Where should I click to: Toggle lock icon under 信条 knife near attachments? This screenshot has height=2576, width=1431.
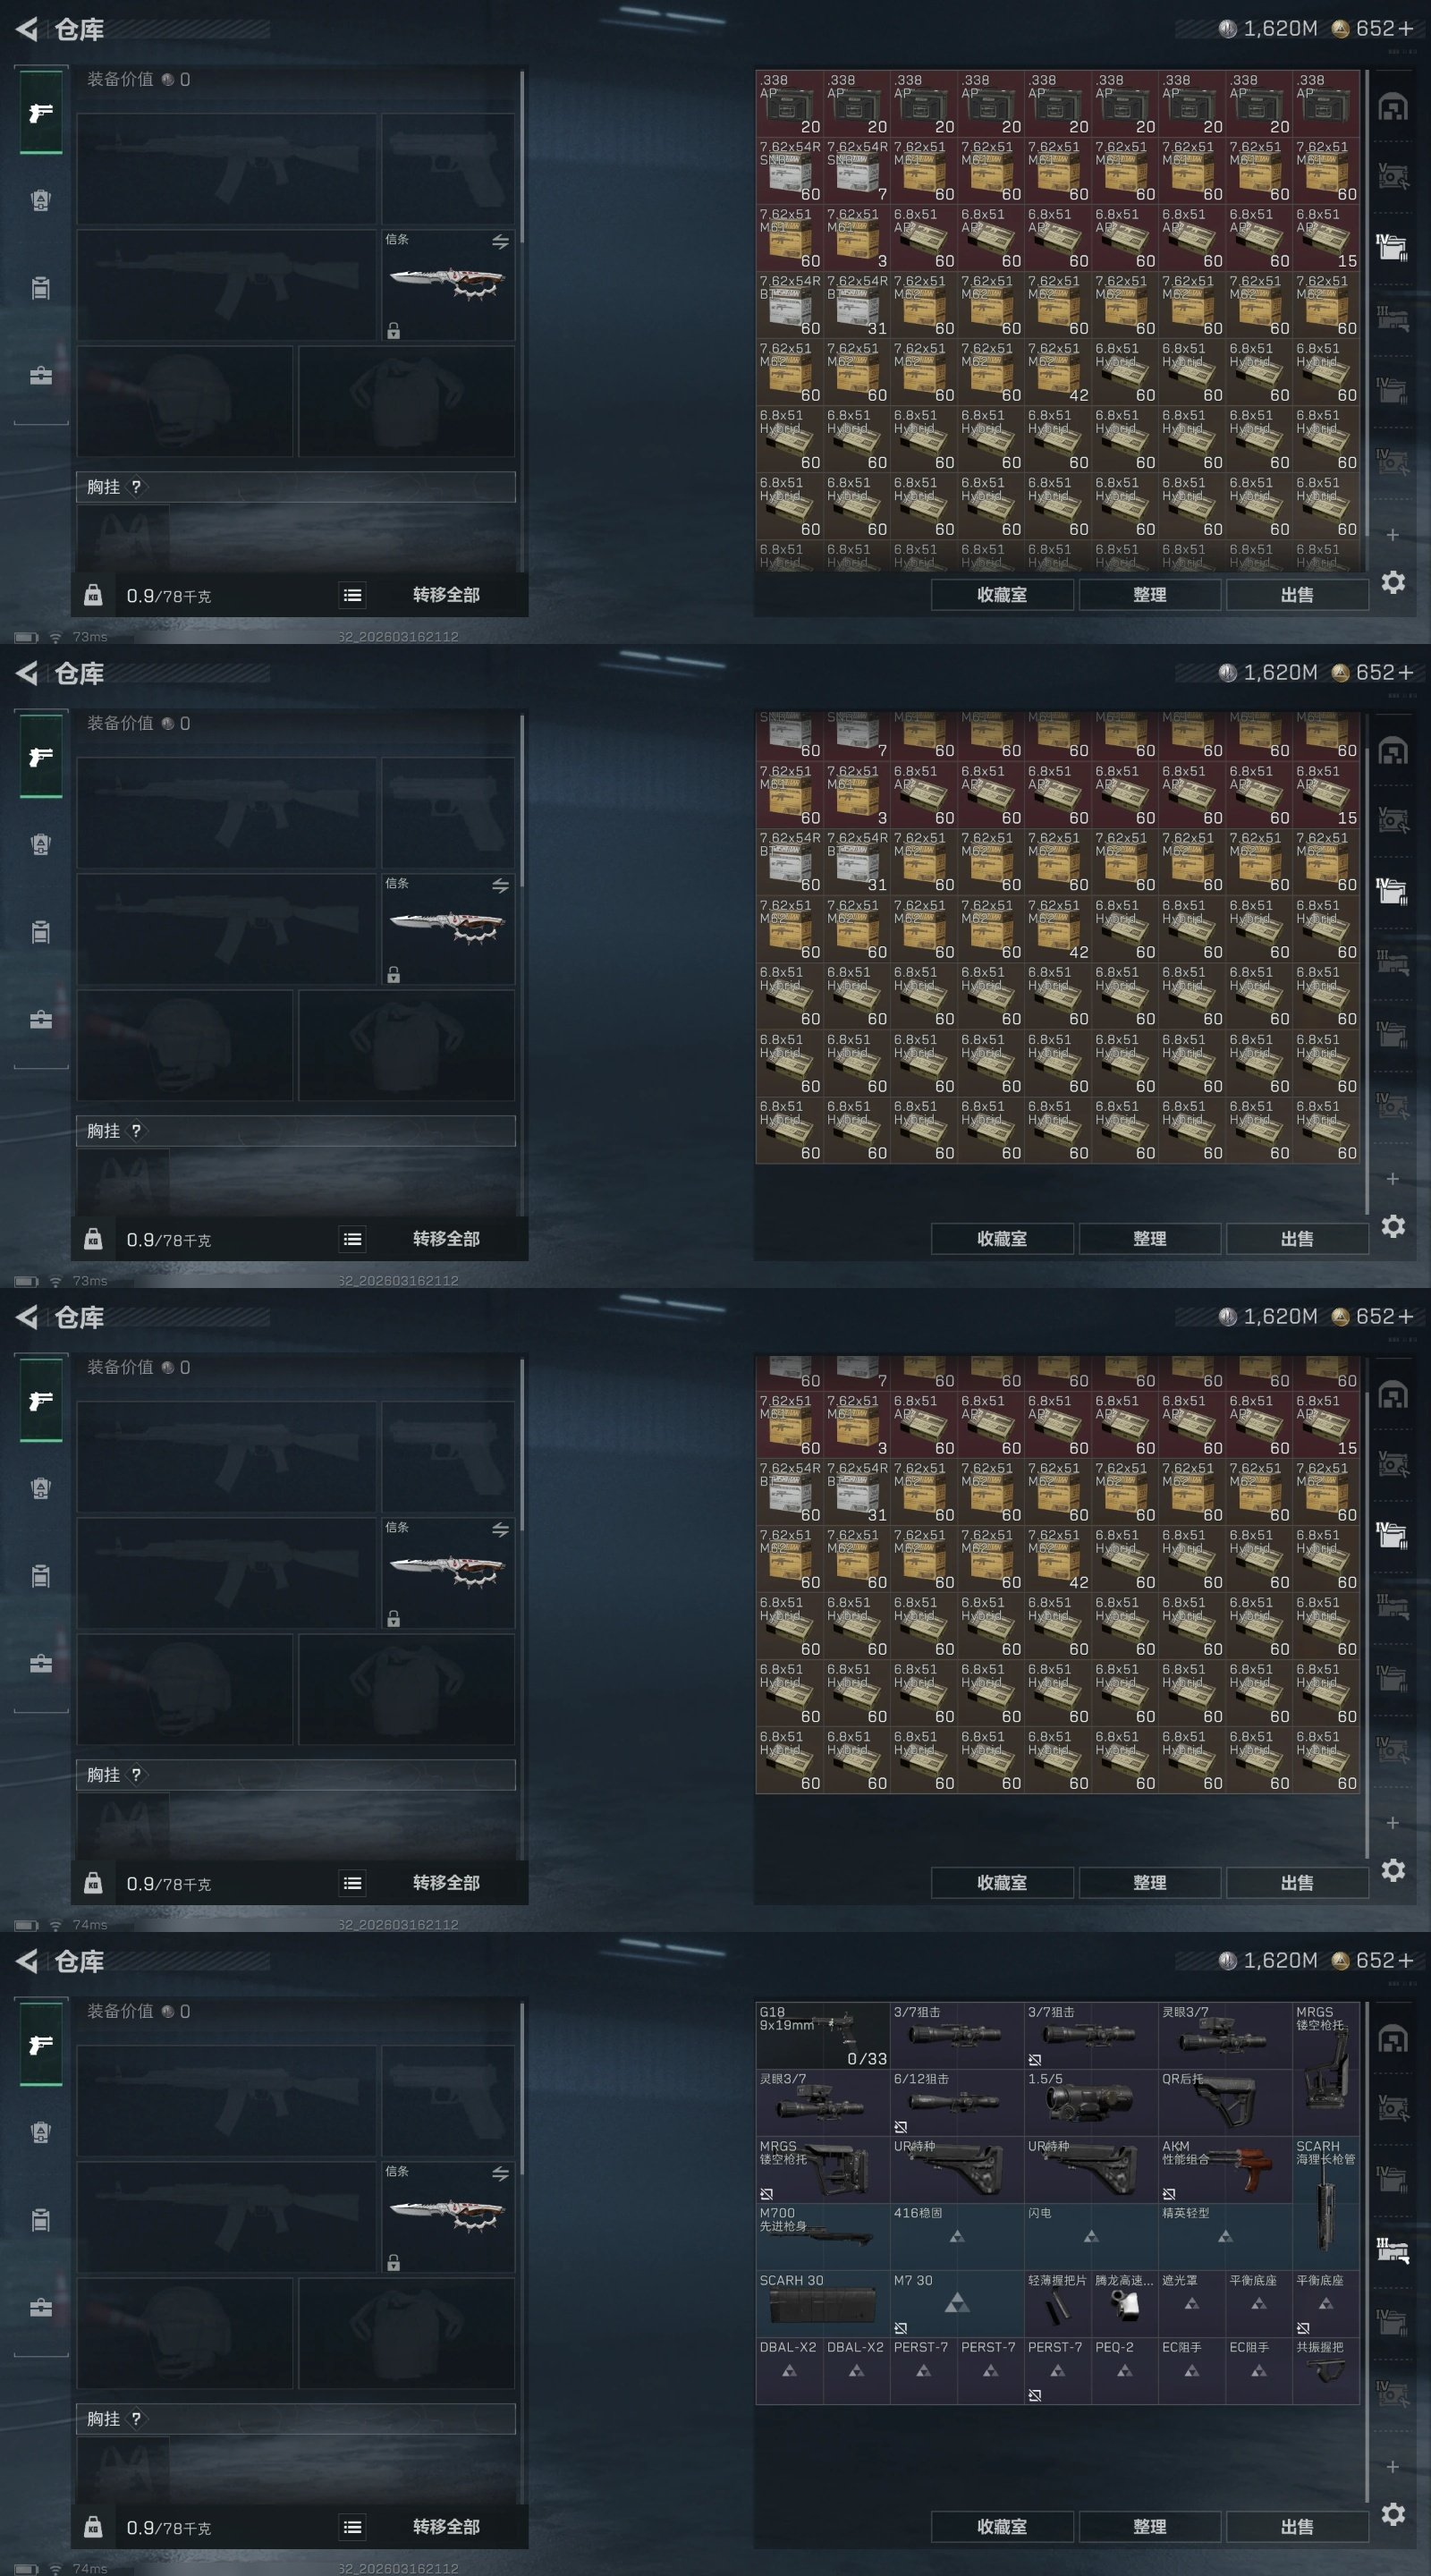(394, 2262)
